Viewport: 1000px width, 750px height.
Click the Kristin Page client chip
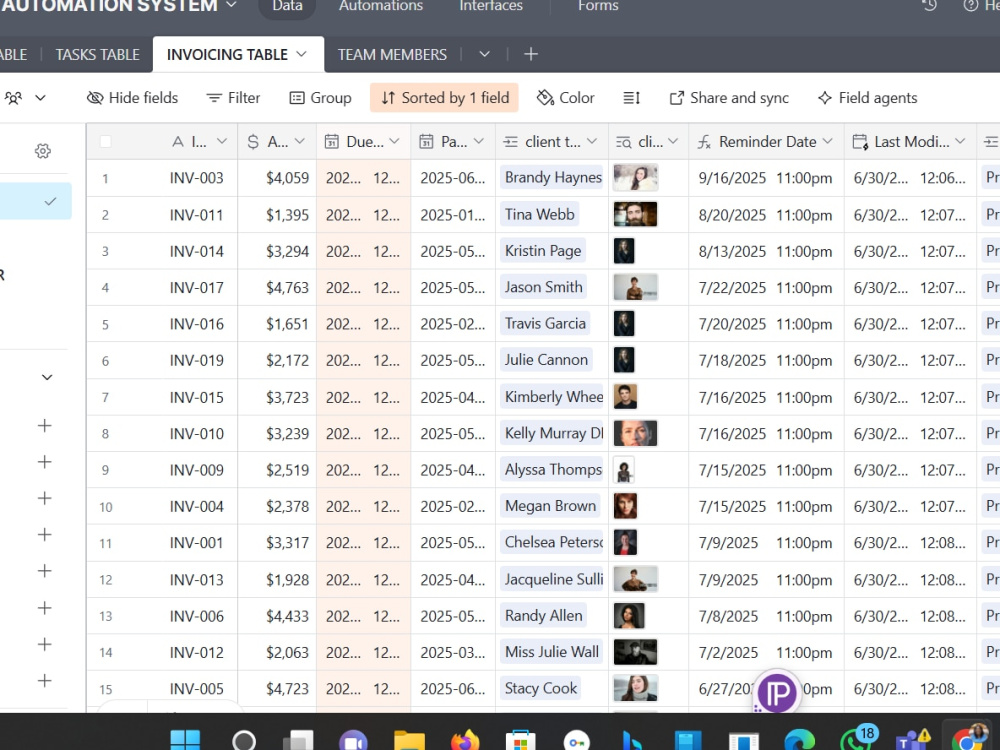click(543, 251)
